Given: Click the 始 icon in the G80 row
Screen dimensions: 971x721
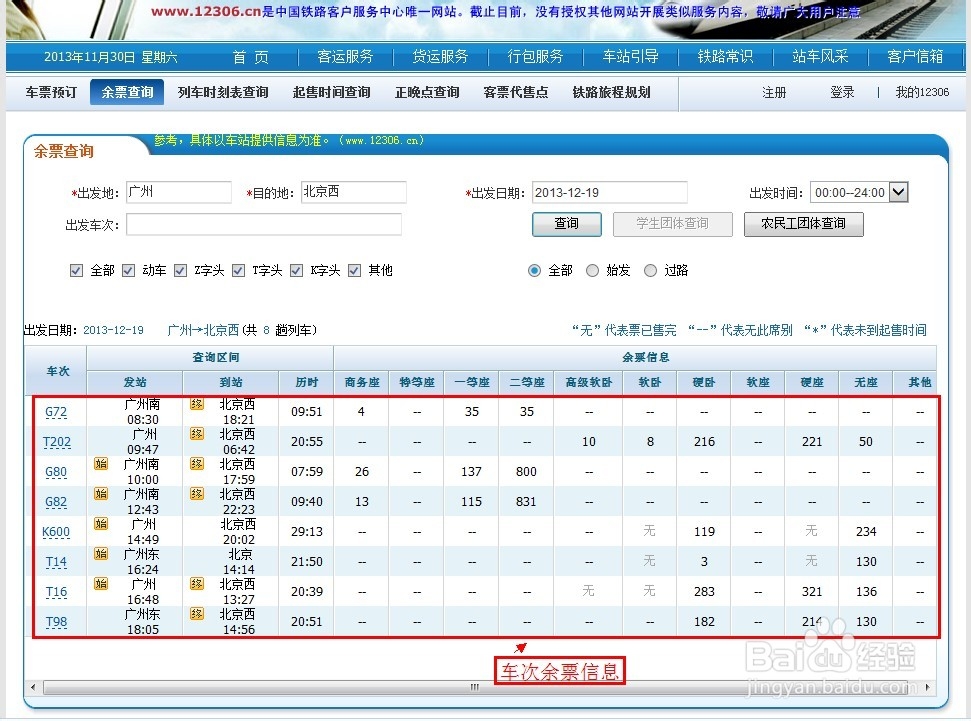Looking at the screenshot, I should (101, 463).
